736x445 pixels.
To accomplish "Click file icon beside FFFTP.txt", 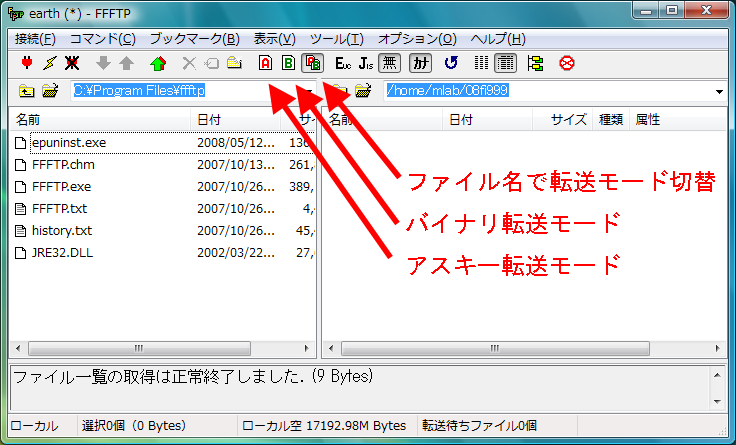I will coord(20,208).
